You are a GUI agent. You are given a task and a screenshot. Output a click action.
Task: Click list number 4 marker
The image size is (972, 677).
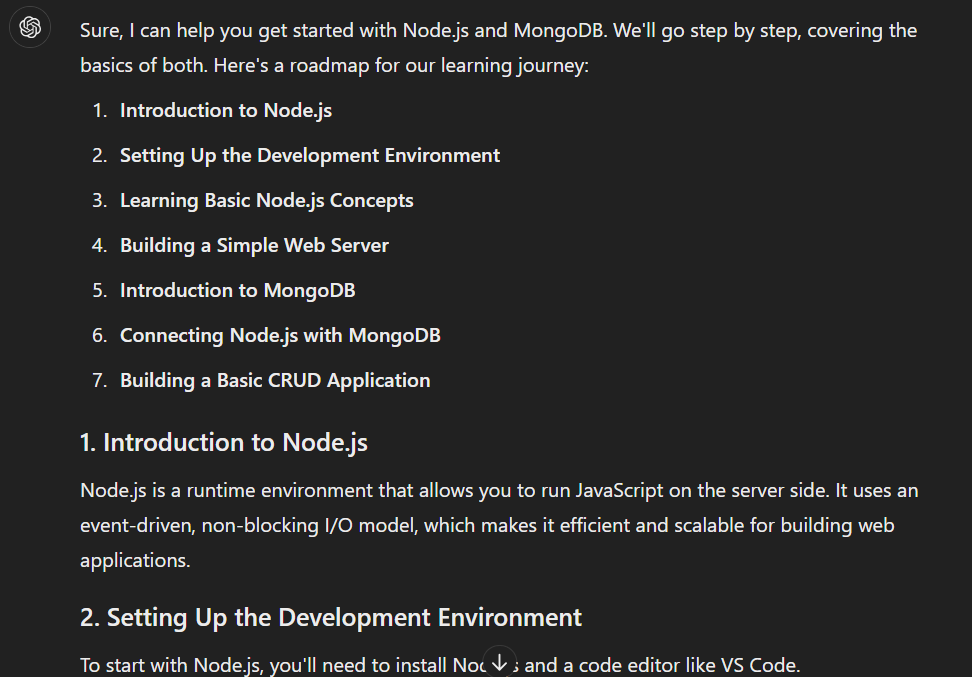[100, 246]
